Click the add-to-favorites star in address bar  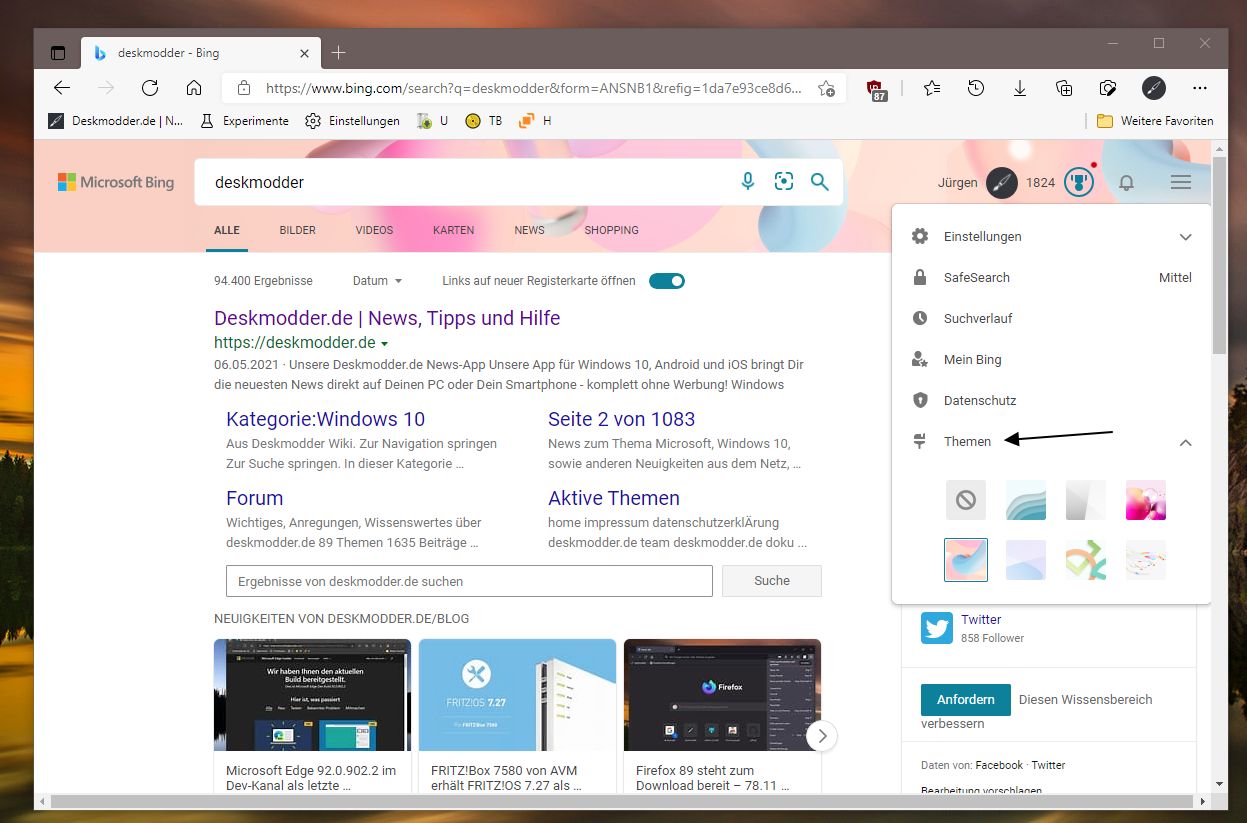pyautogui.click(x=826, y=88)
